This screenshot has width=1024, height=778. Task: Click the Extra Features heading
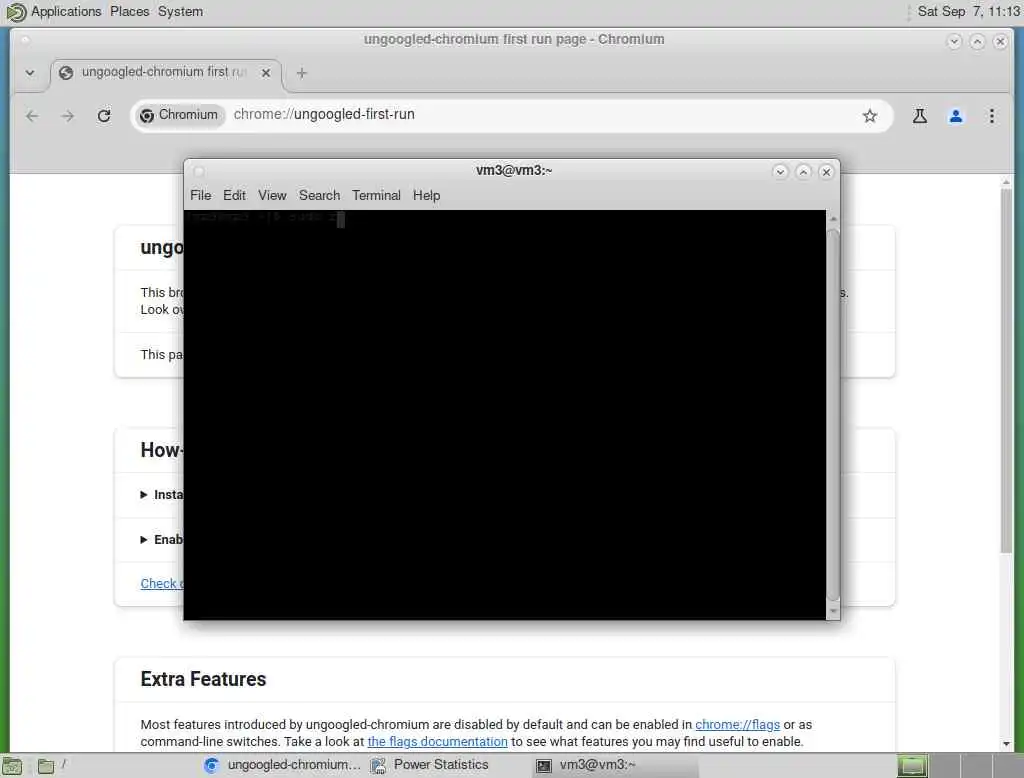pos(203,679)
